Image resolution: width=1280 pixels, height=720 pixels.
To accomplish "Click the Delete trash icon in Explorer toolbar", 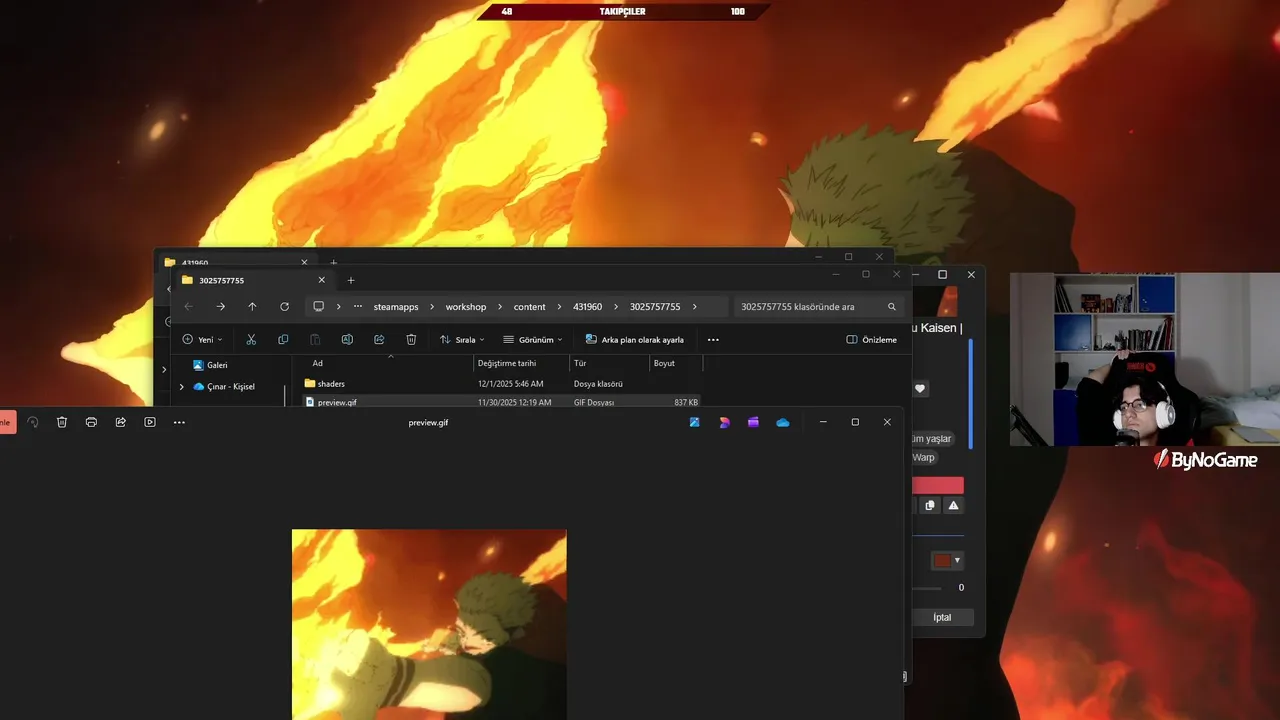I will (411, 340).
